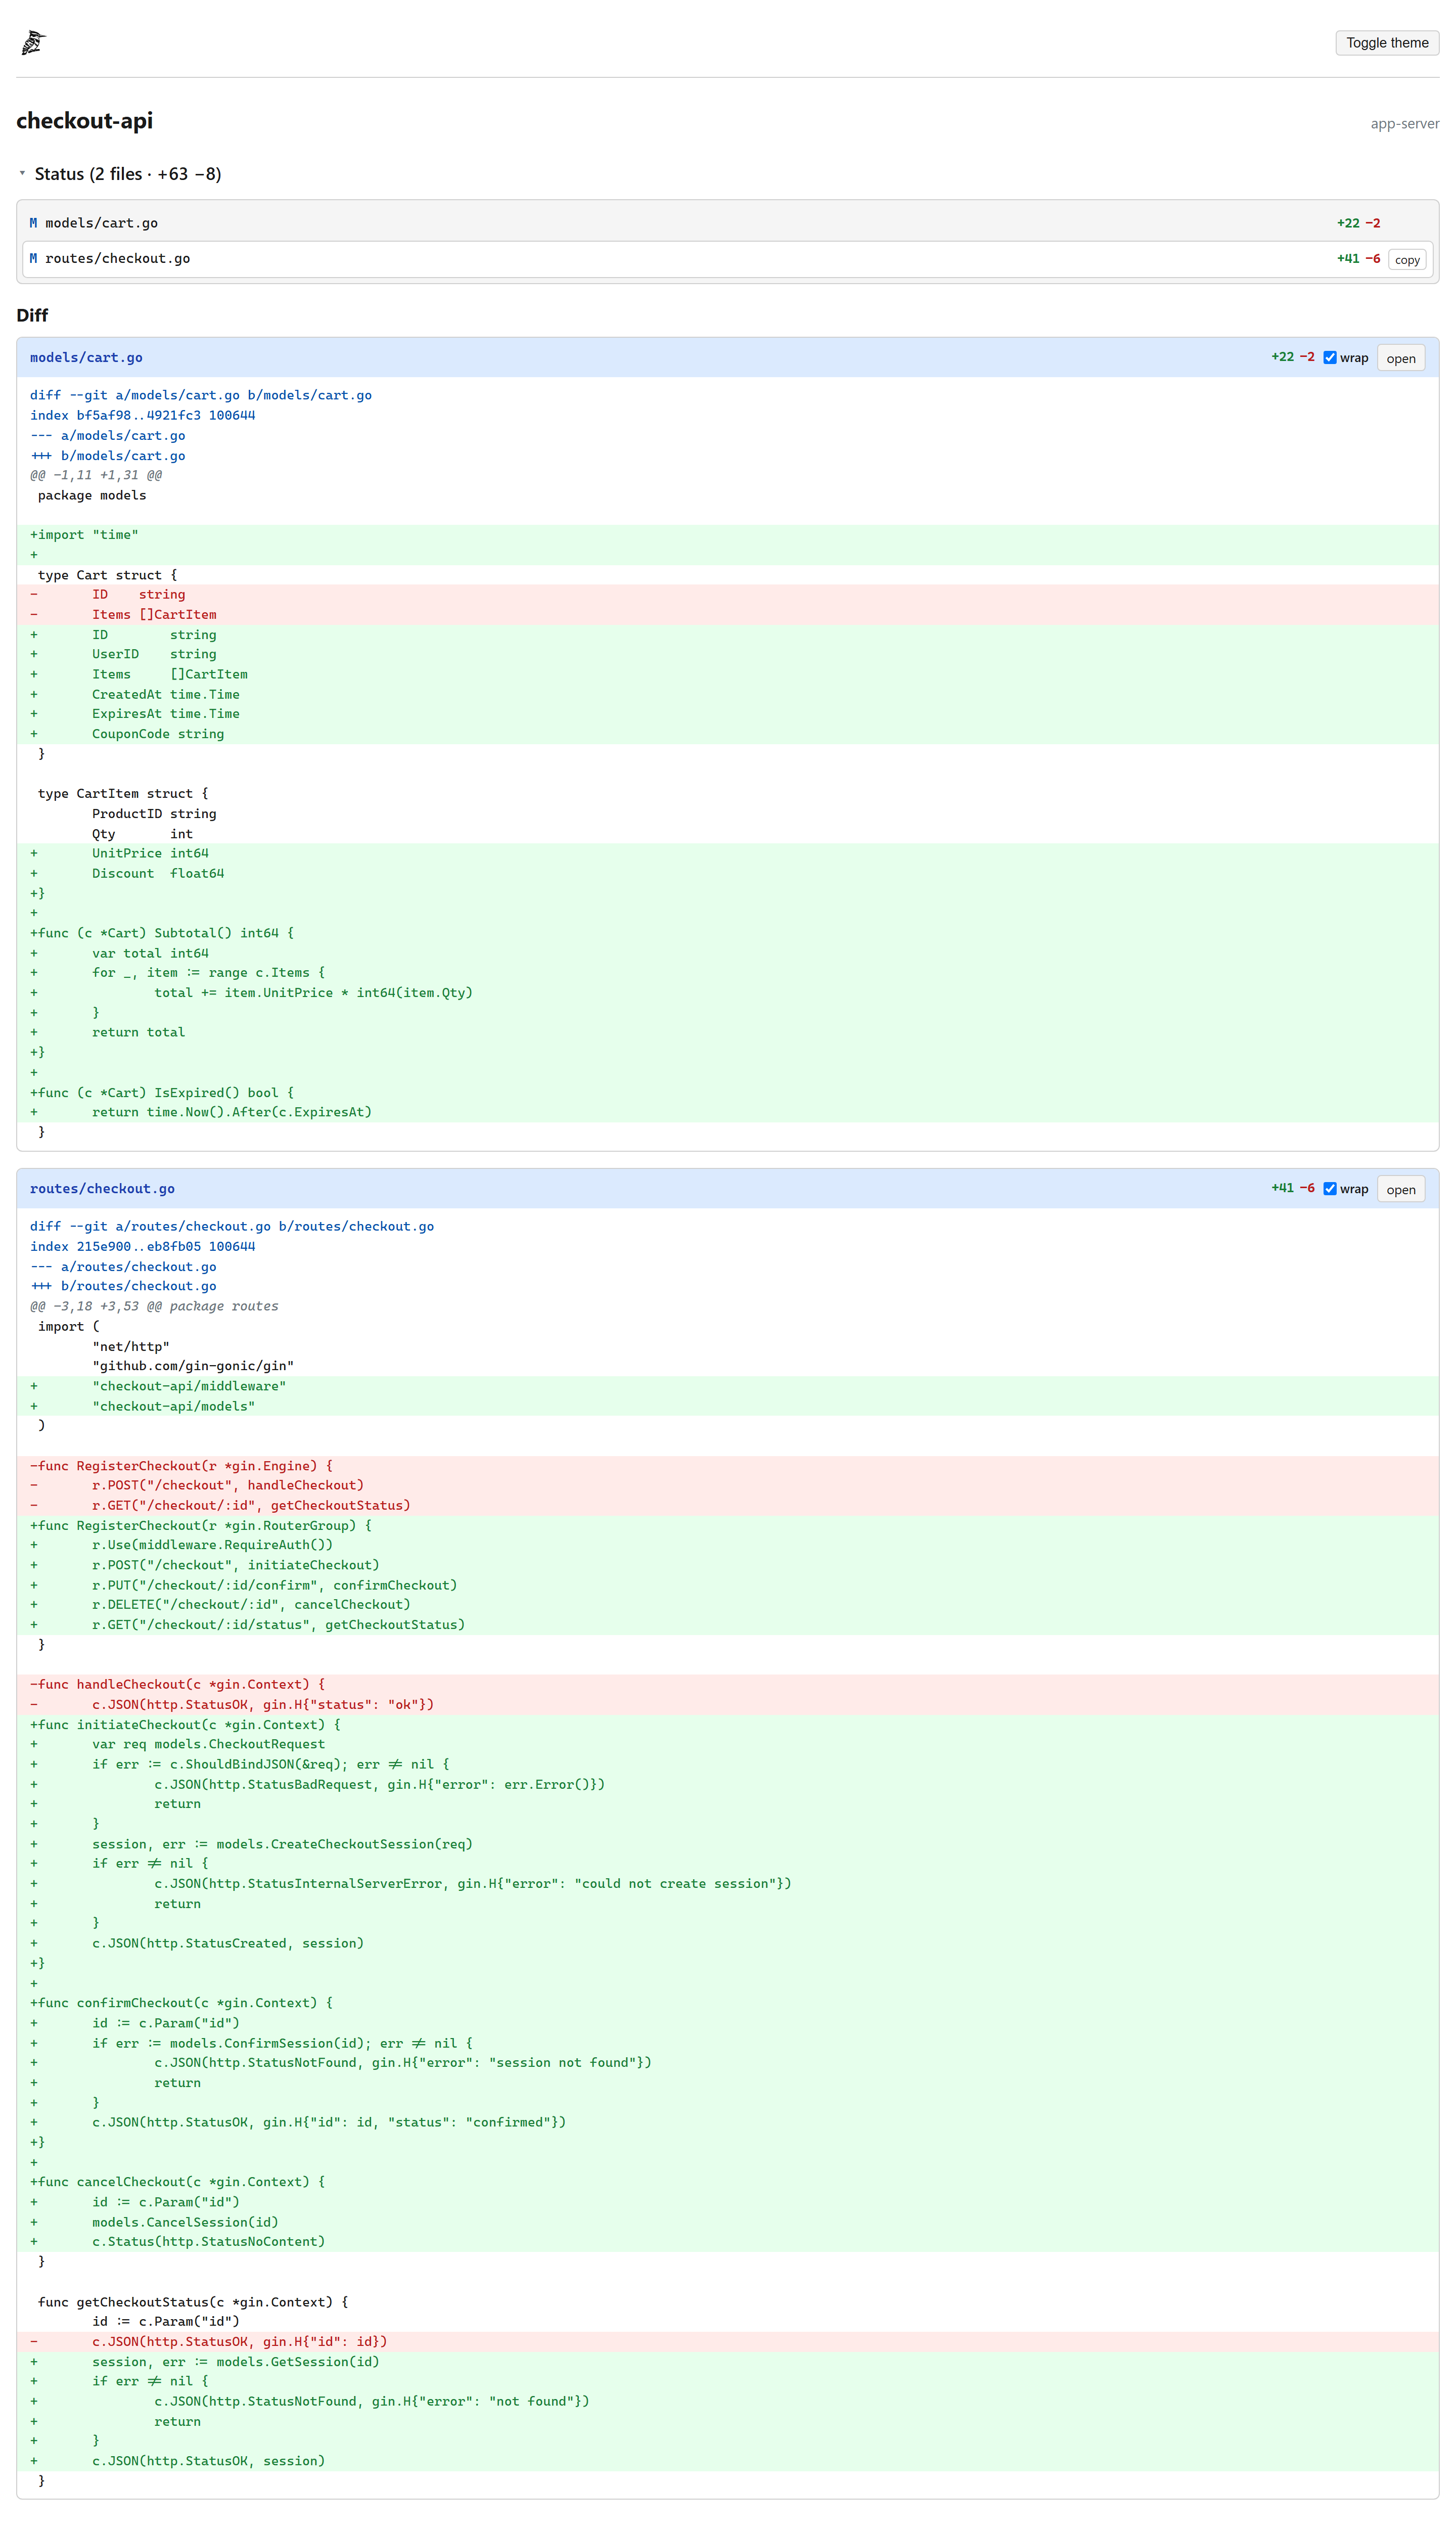The width and height of the screenshot is (1456, 2532).
Task: Click open button for models/cart.go diff
Action: pos(1400,358)
